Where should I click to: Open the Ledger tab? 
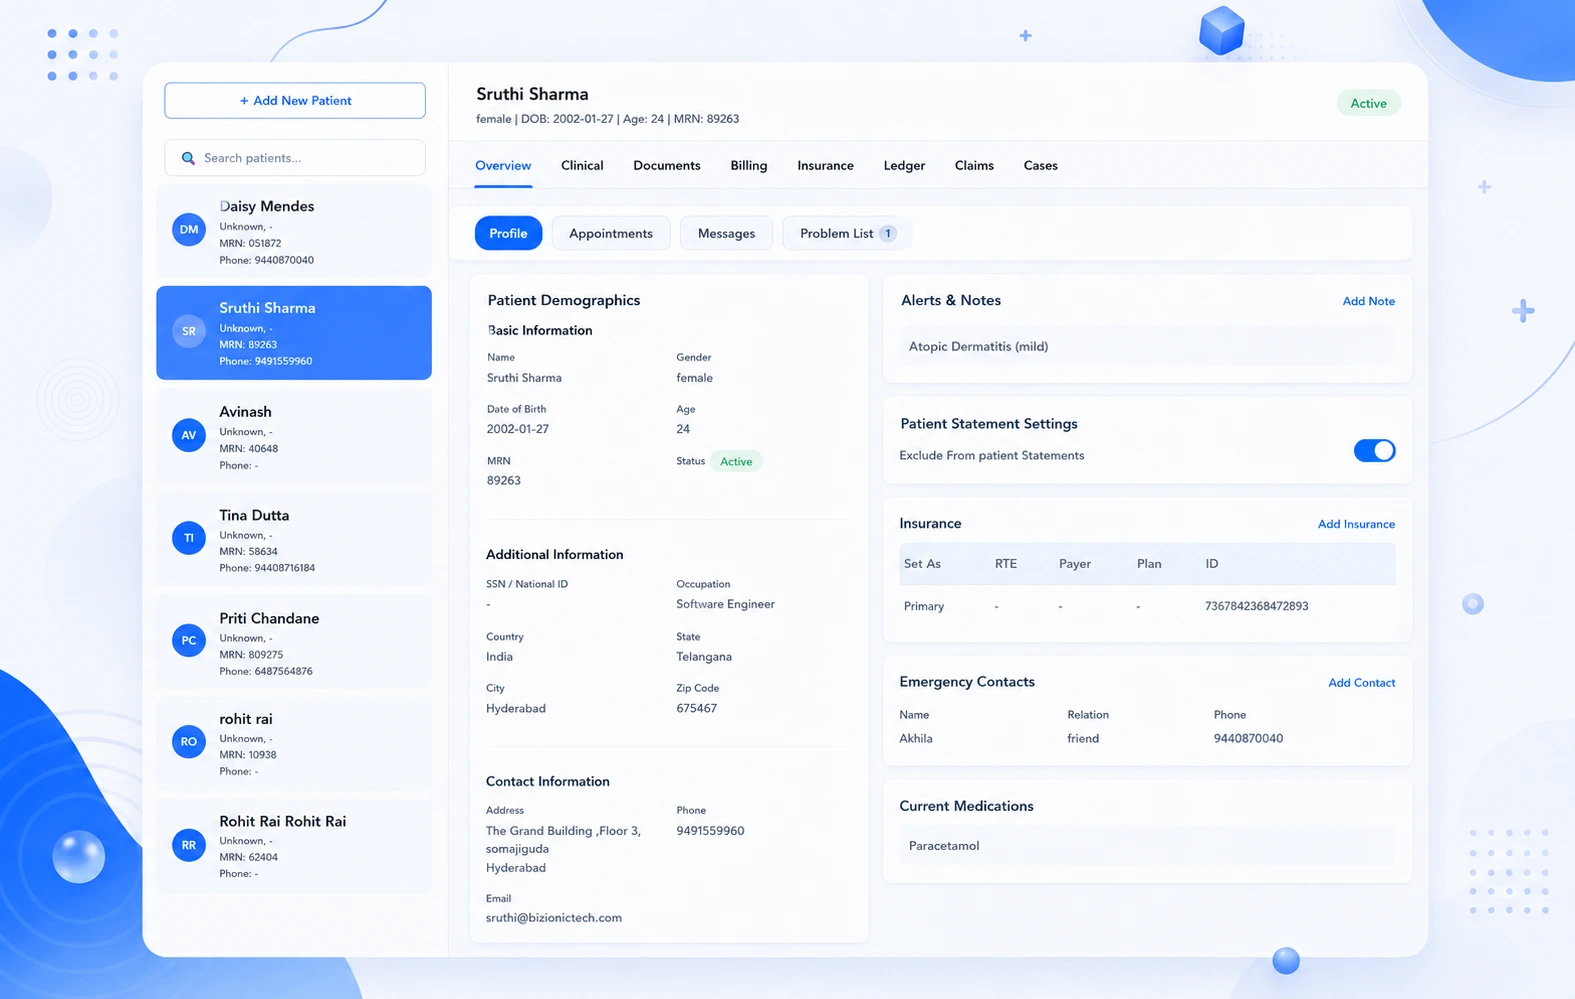[904, 166]
